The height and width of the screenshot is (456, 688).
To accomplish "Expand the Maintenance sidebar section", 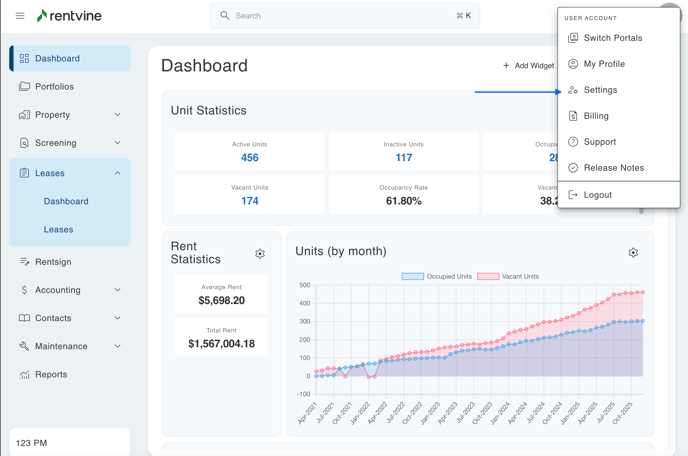I will 117,346.
